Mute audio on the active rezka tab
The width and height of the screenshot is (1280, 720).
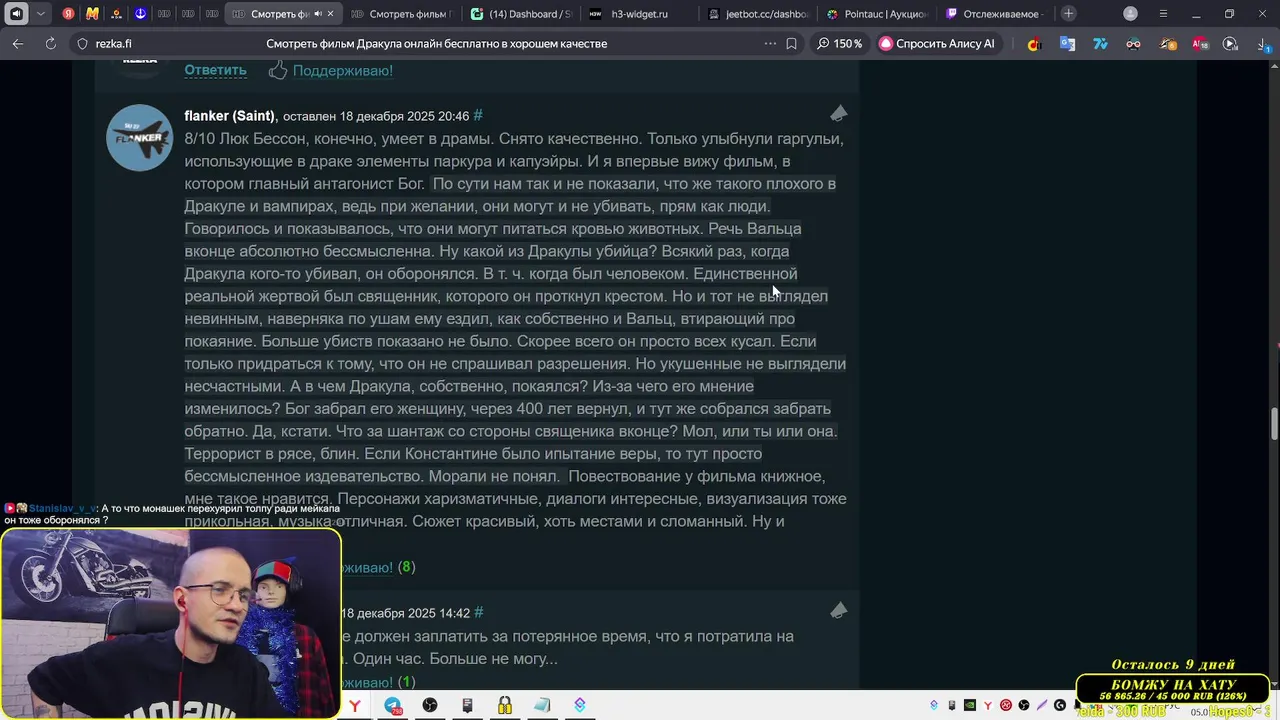click(318, 14)
